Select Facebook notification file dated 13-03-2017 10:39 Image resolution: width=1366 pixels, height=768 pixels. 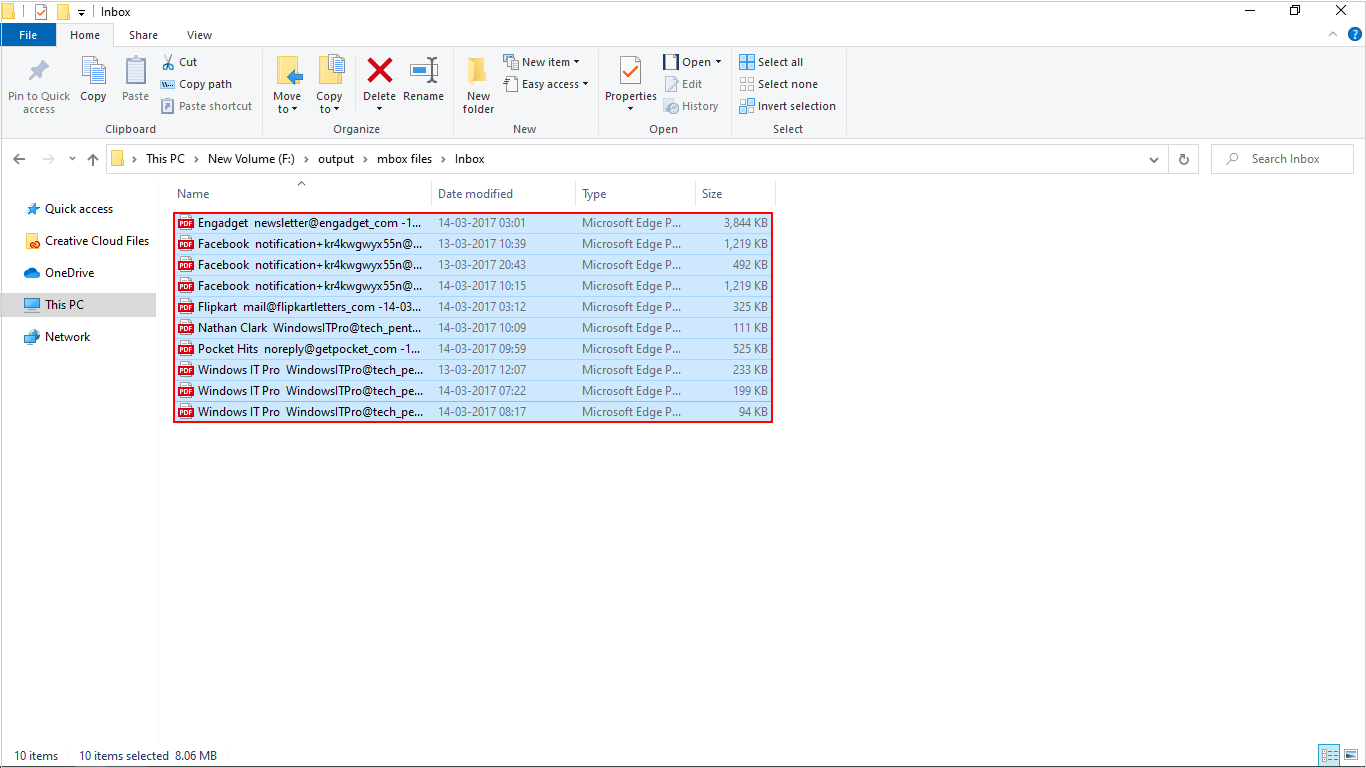click(x=473, y=244)
